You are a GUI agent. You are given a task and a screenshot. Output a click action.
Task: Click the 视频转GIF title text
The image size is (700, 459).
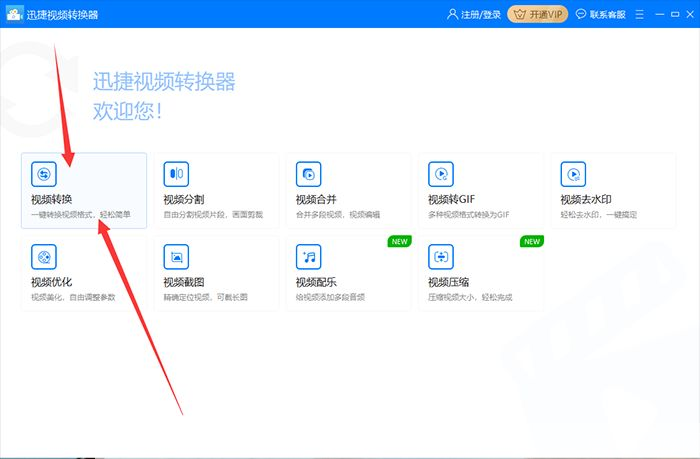[x=451, y=199]
